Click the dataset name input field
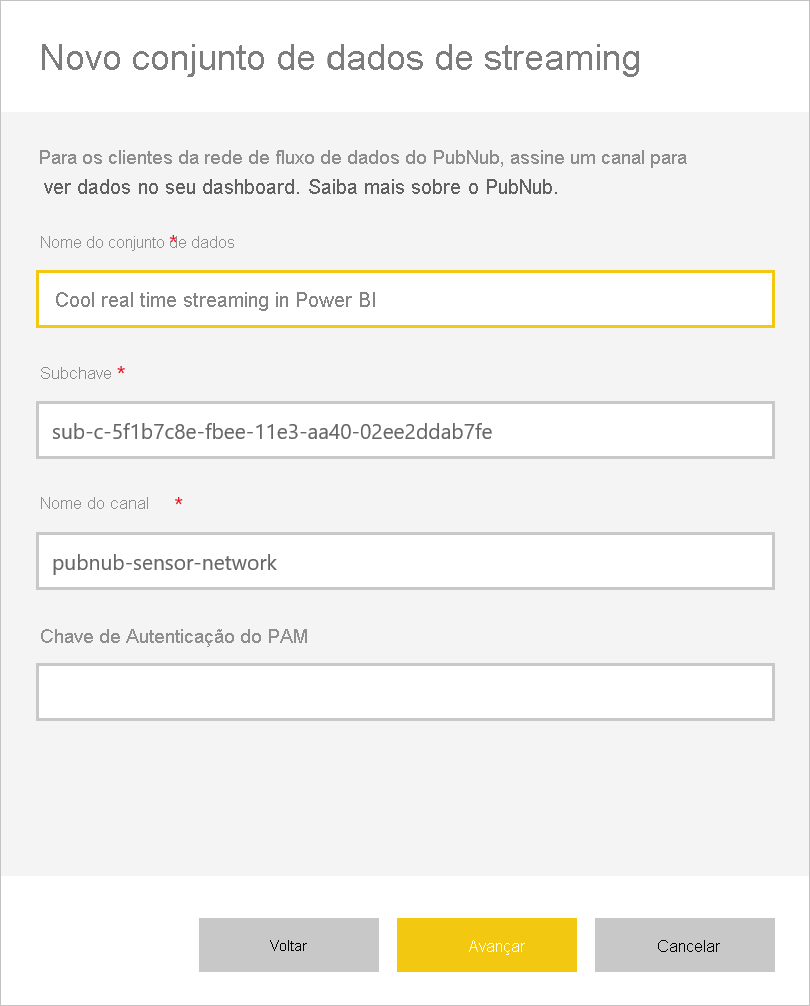Image resolution: width=810 pixels, height=1006 pixels. pyautogui.click(x=405, y=298)
